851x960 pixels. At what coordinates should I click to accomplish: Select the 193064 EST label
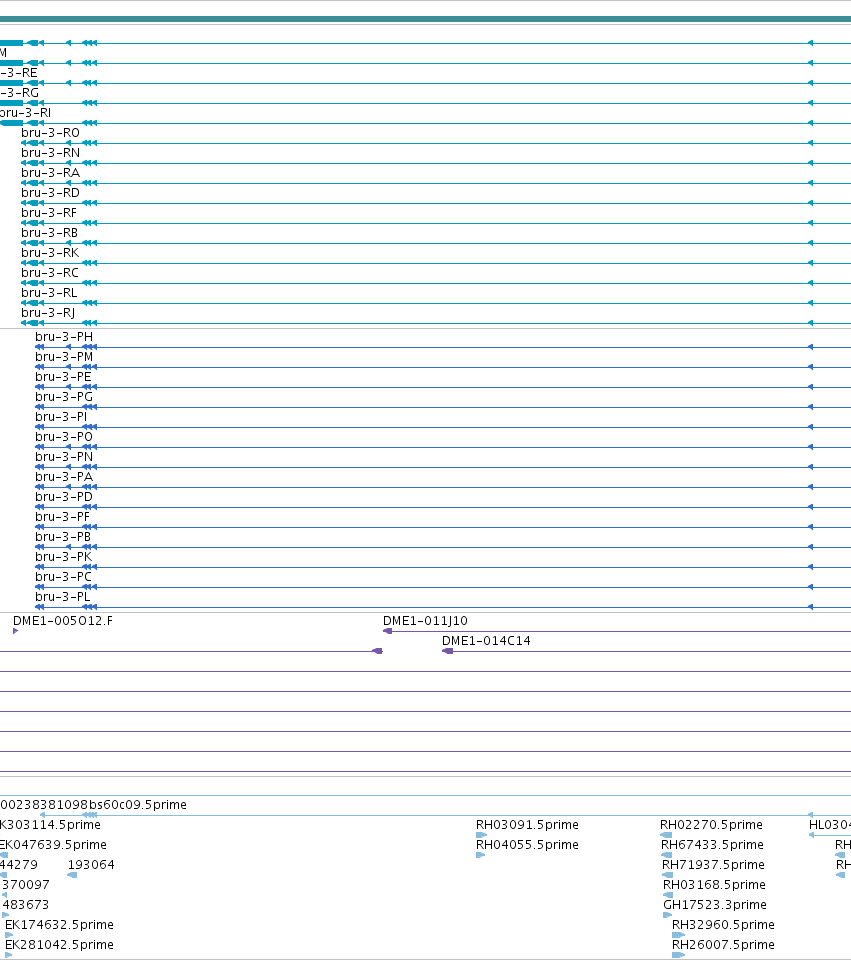pyautogui.click(x=91, y=865)
